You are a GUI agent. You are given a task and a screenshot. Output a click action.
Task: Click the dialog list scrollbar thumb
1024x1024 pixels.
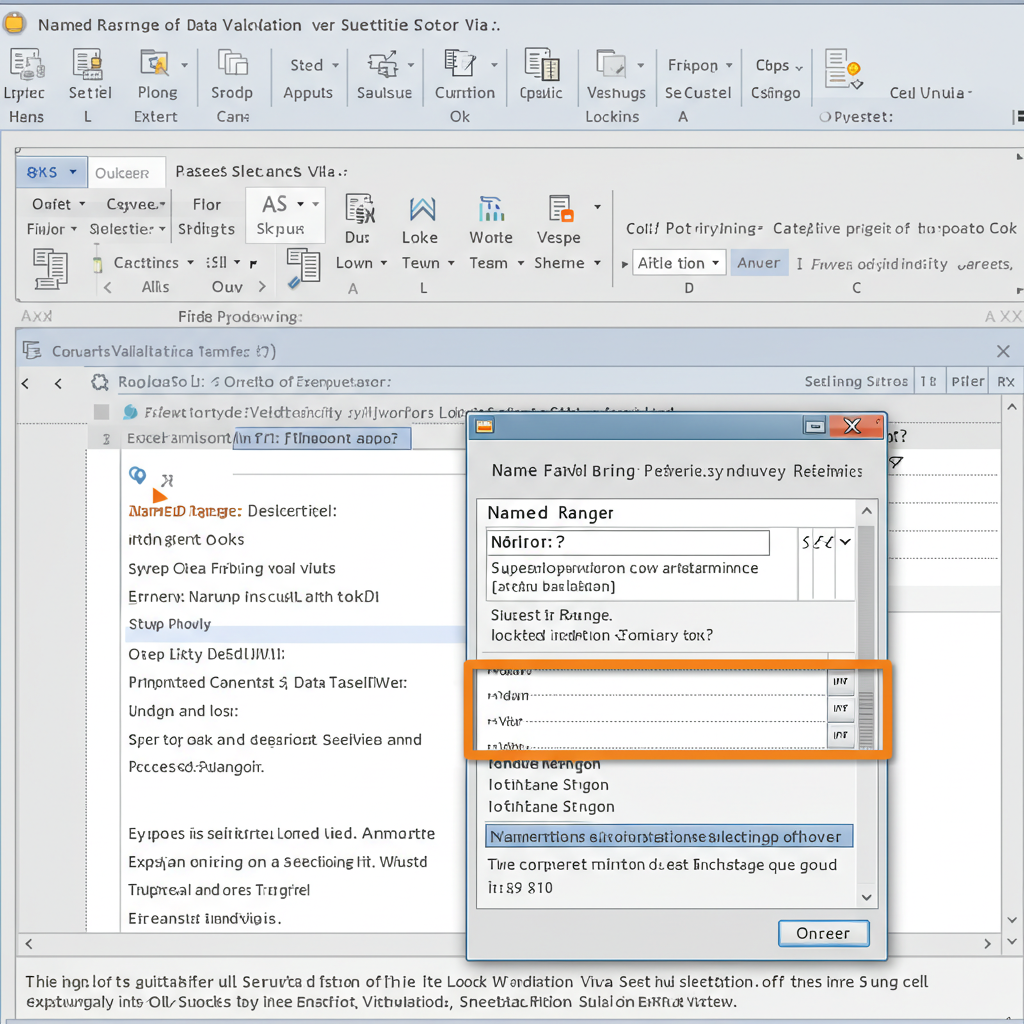tap(867, 719)
